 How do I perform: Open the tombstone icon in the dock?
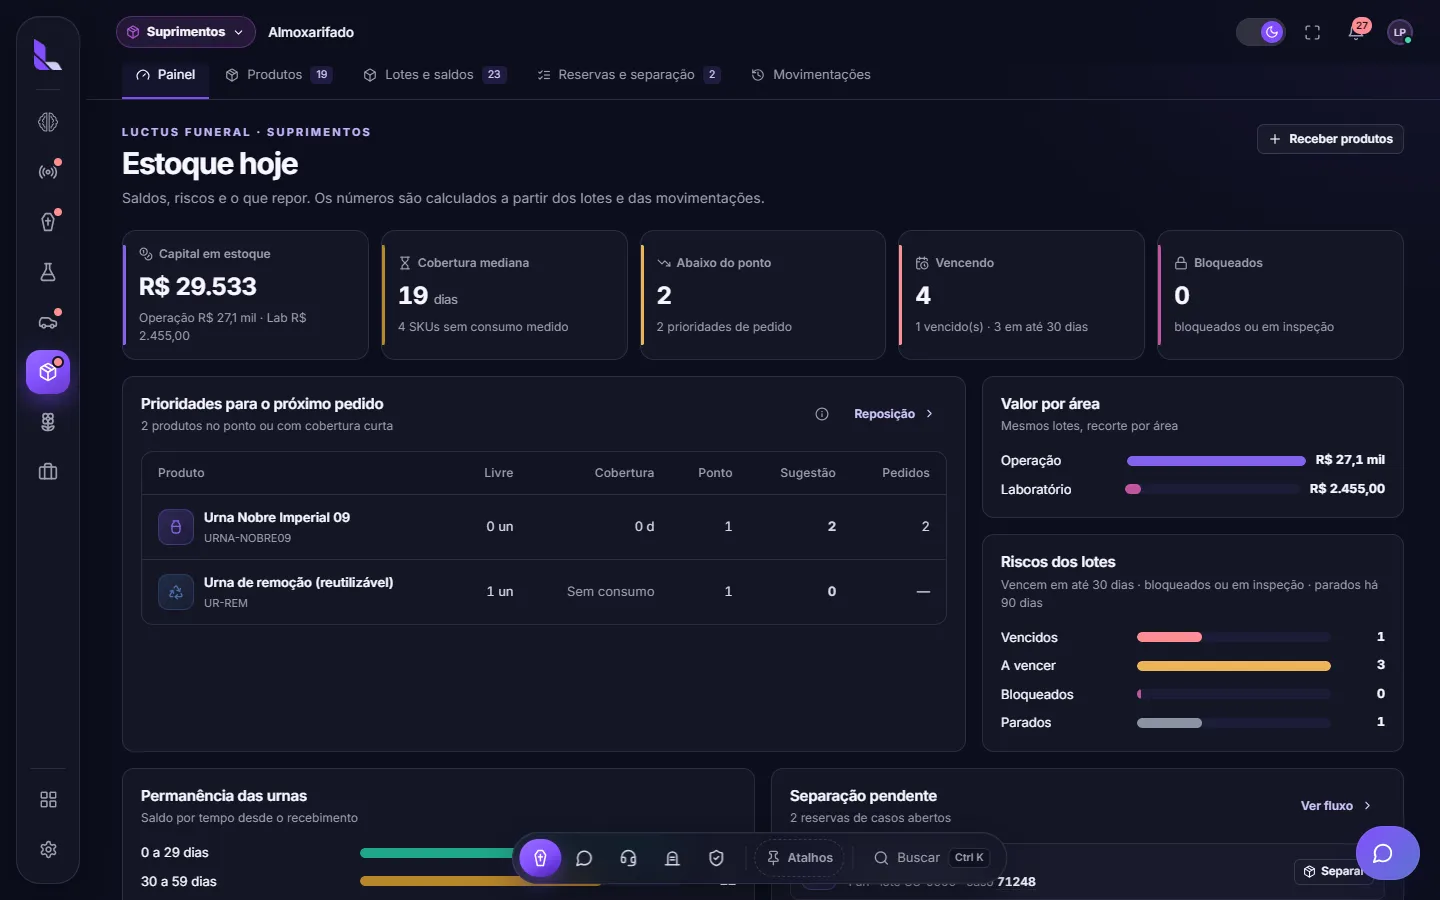tap(672, 858)
